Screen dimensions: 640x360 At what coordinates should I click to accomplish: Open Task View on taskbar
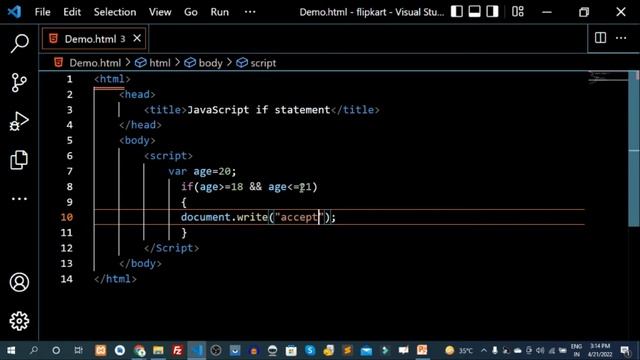[78, 350]
